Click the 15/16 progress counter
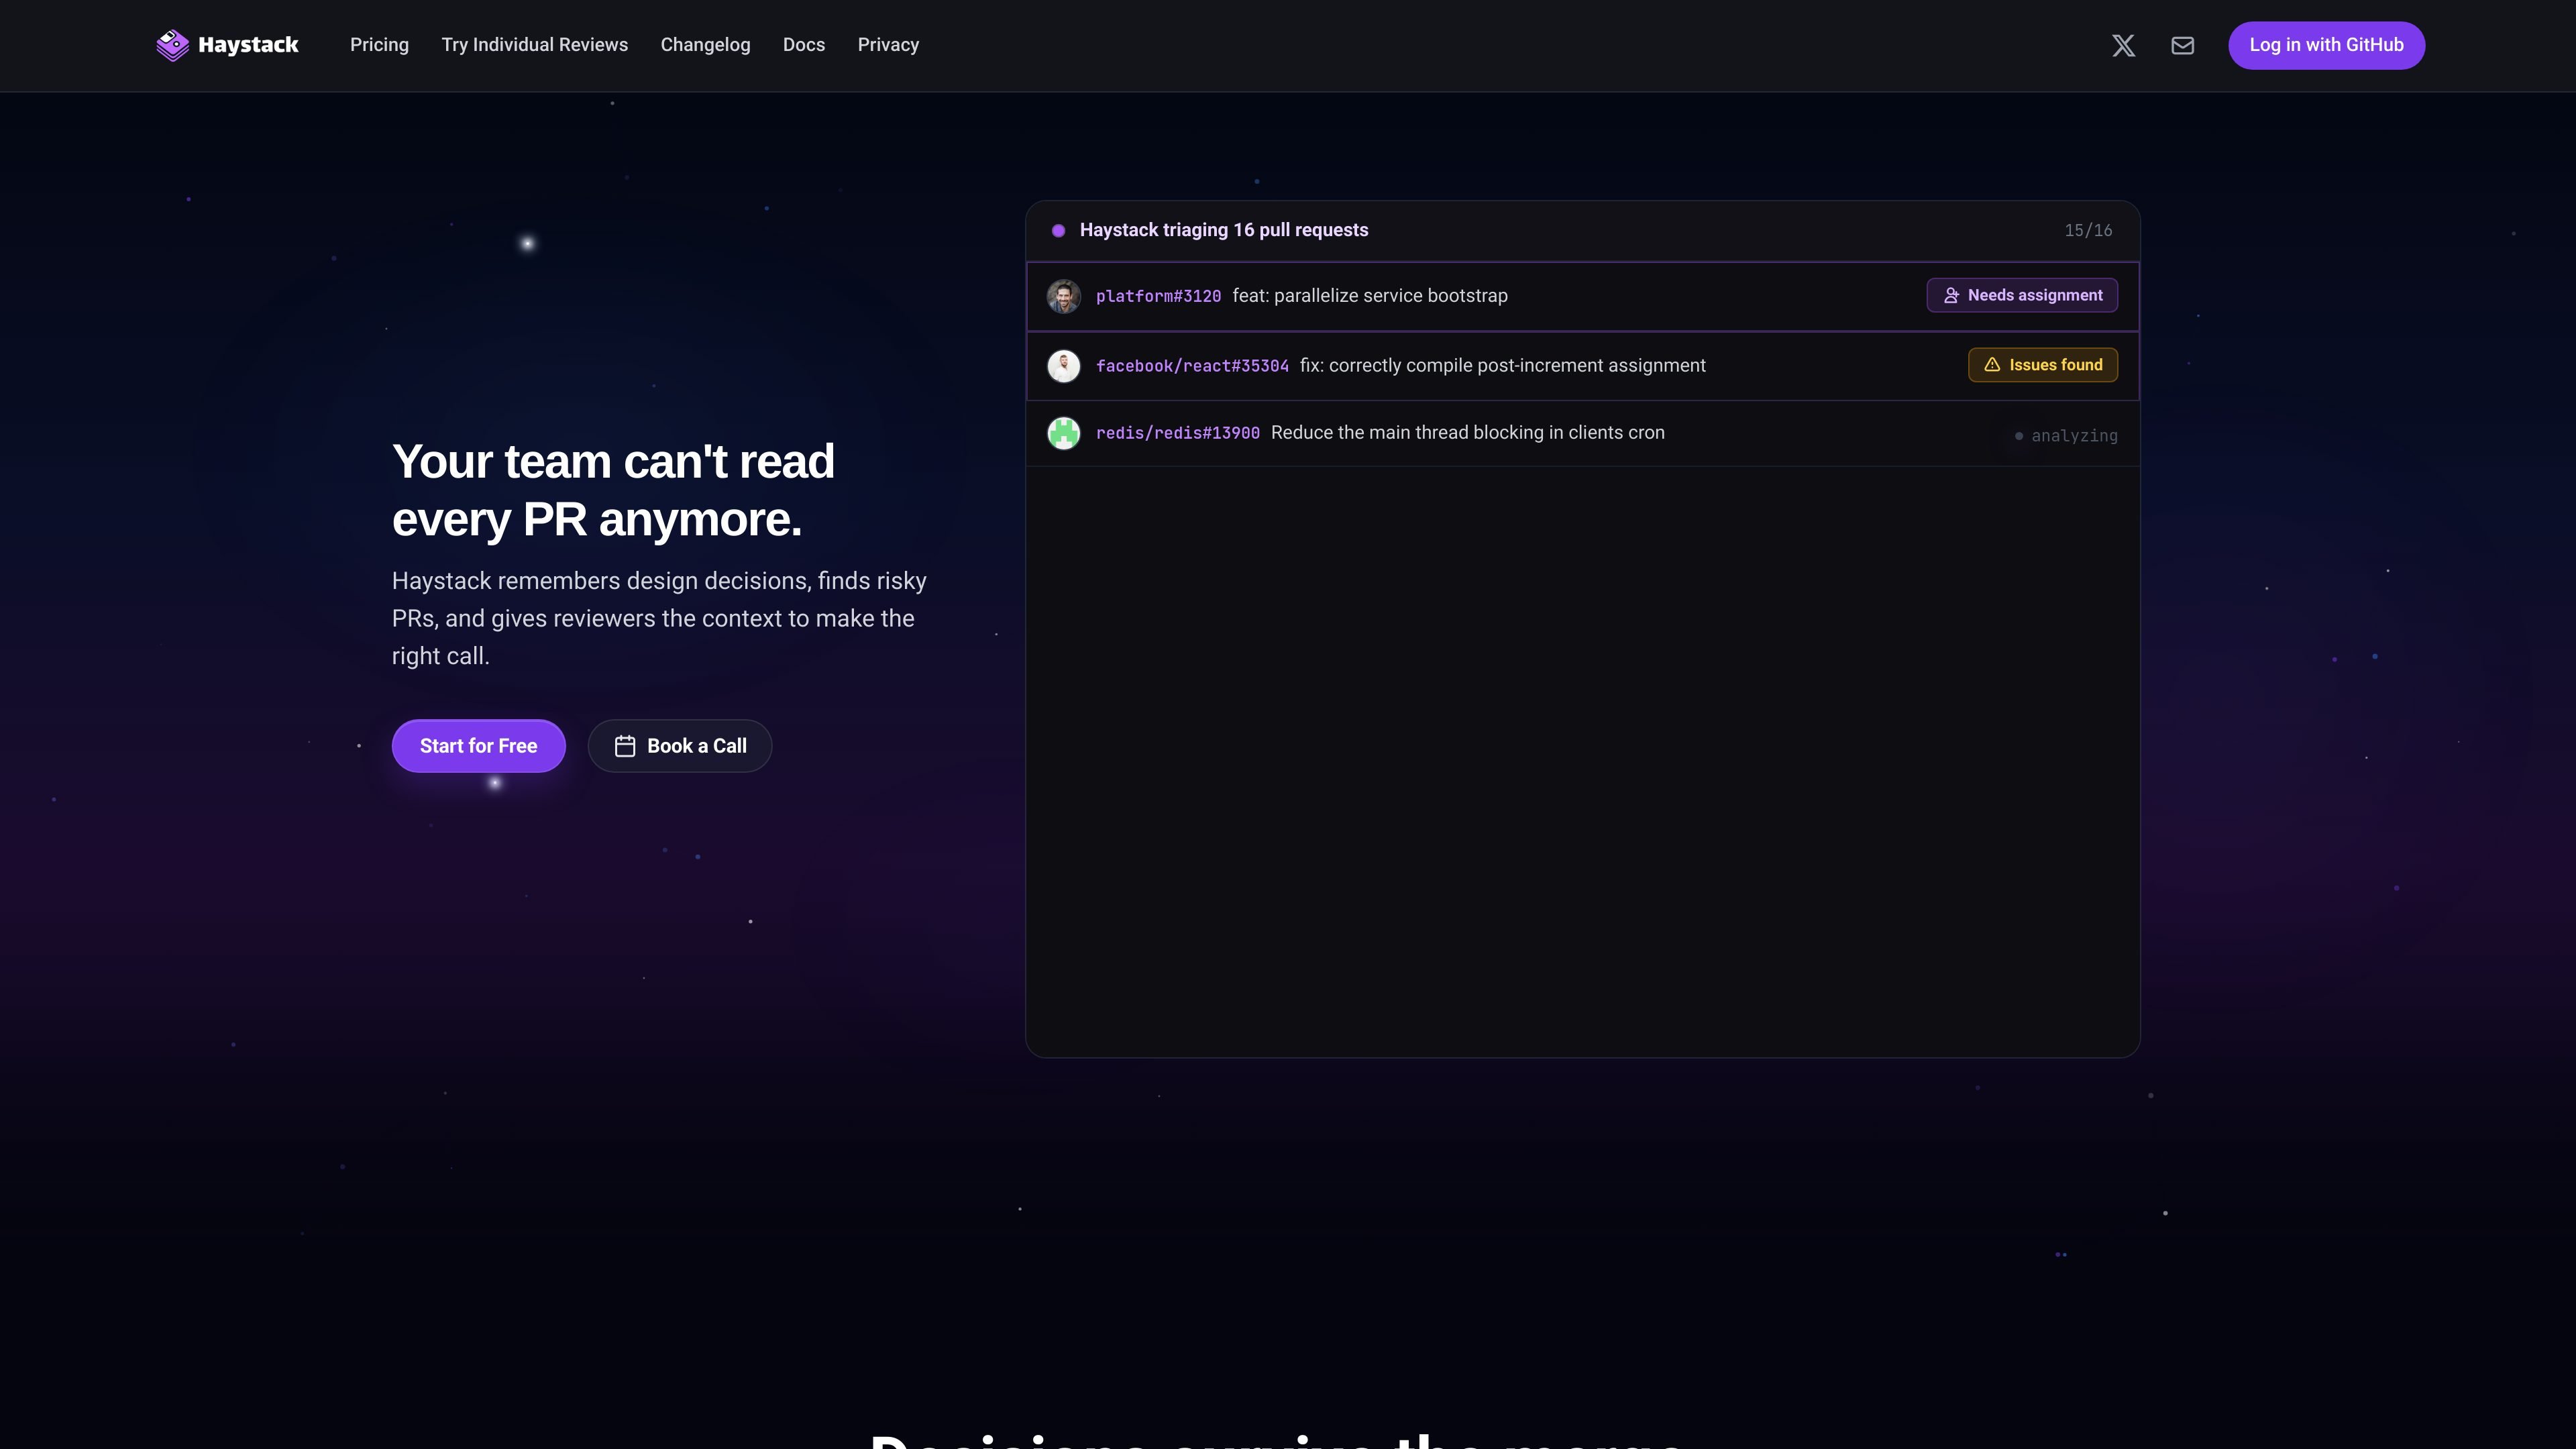The width and height of the screenshot is (2576, 1449). 2088,230
